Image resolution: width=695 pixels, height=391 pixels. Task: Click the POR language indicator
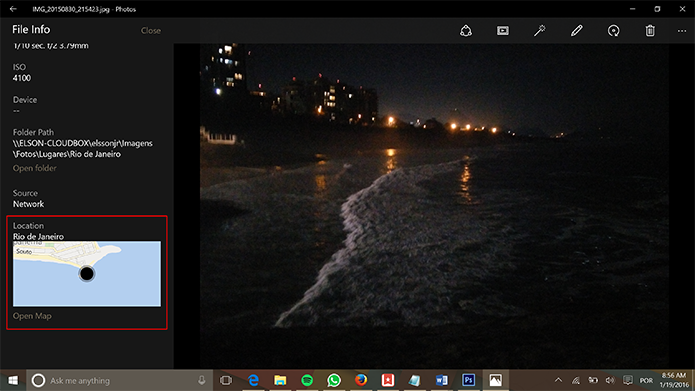(x=646, y=381)
